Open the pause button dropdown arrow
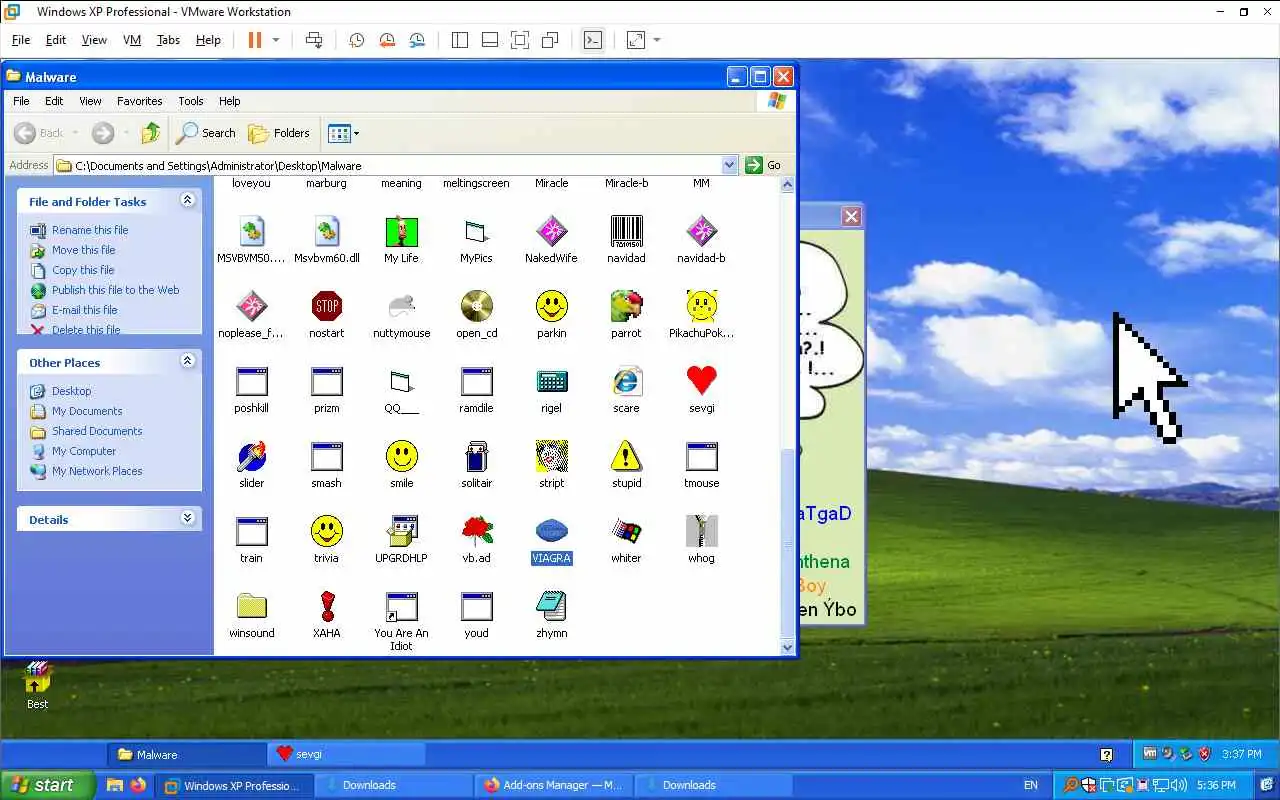The image size is (1280, 800). pos(276,40)
